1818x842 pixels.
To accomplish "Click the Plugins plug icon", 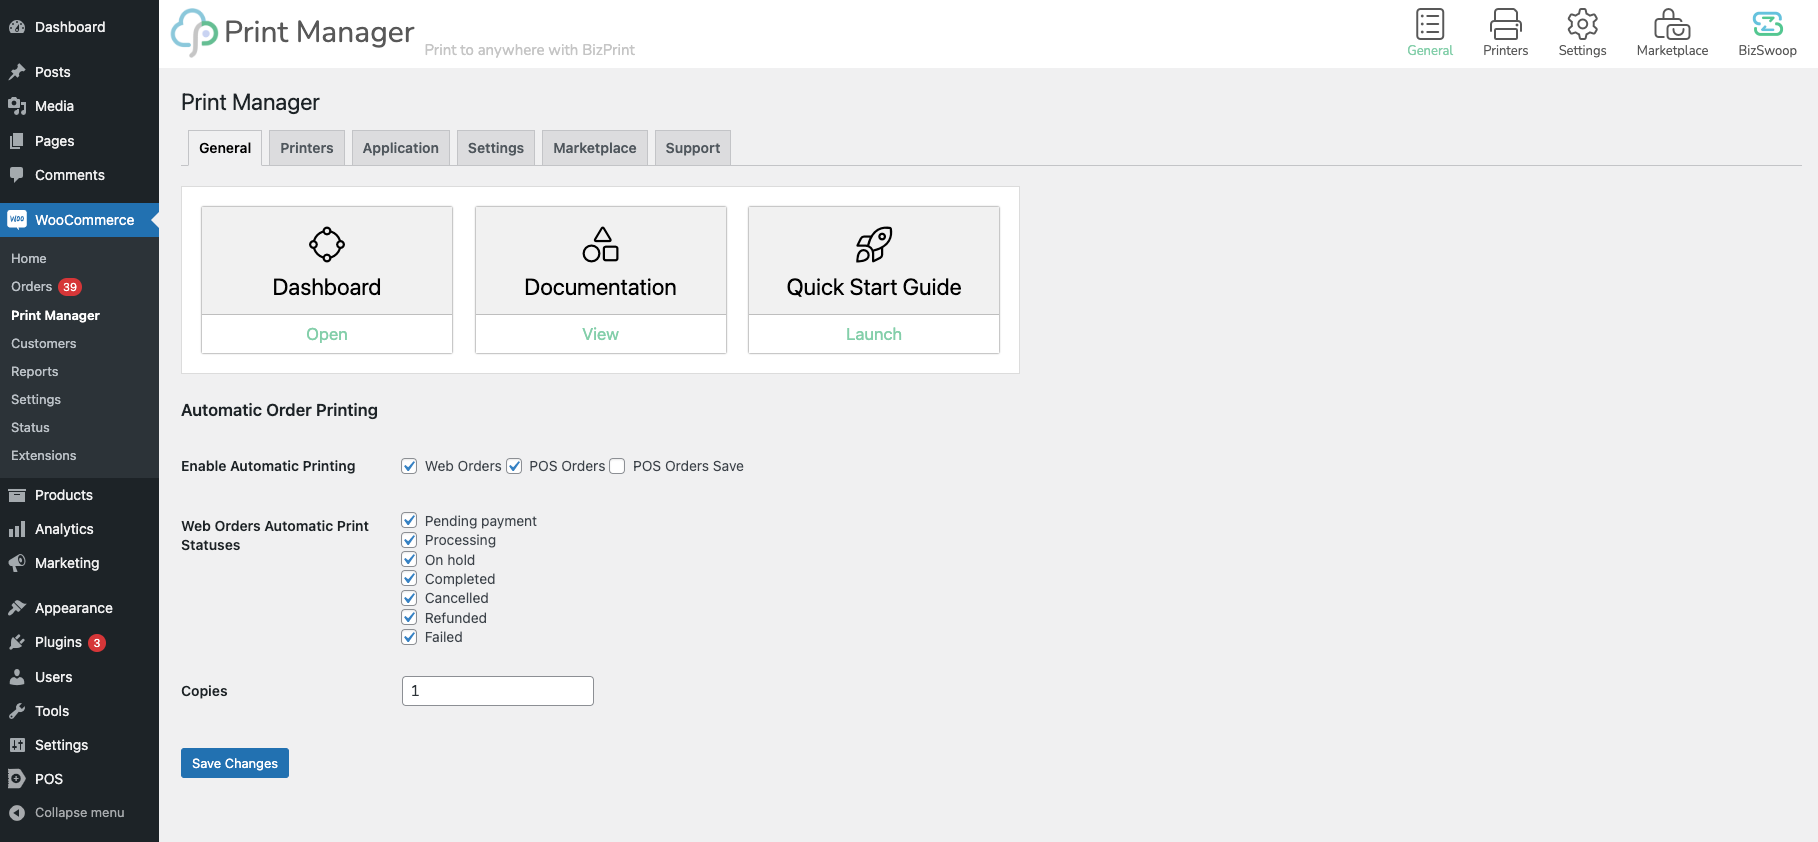I will coord(17,642).
